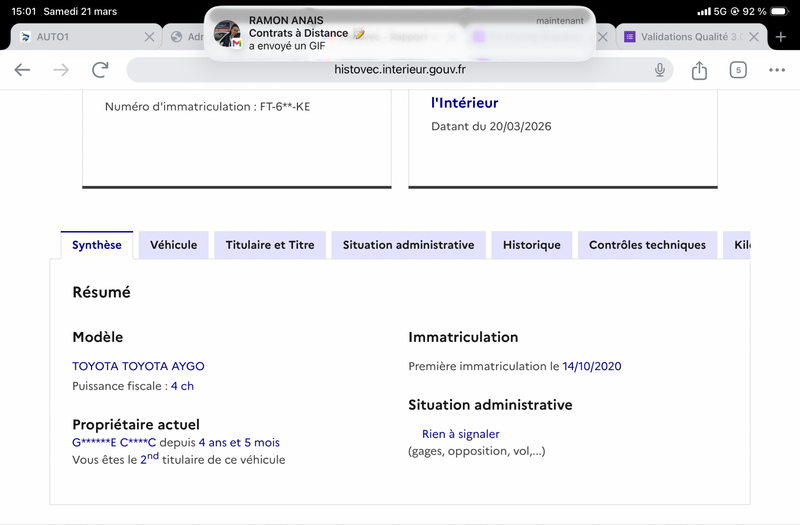Open the RAMON ANAIS notification banner
Image resolution: width=800 pixels, height=525 pixels.
click(x=400, y=33)
